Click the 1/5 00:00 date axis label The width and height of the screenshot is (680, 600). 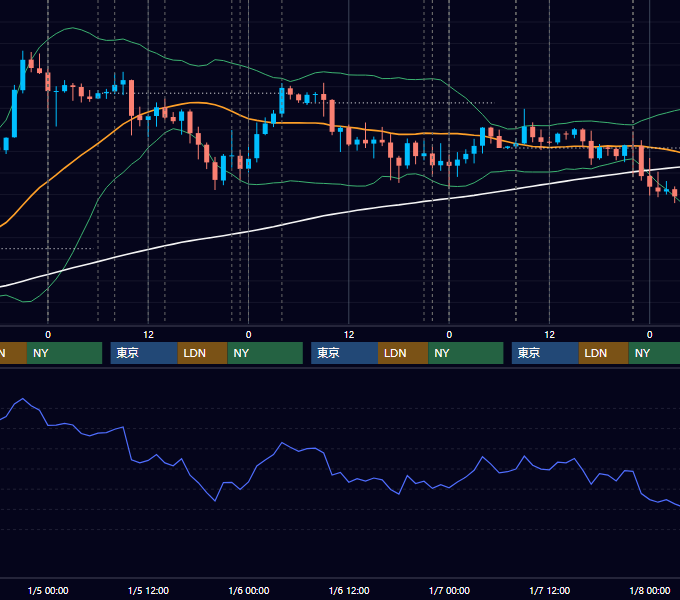[x=48, y=590]
